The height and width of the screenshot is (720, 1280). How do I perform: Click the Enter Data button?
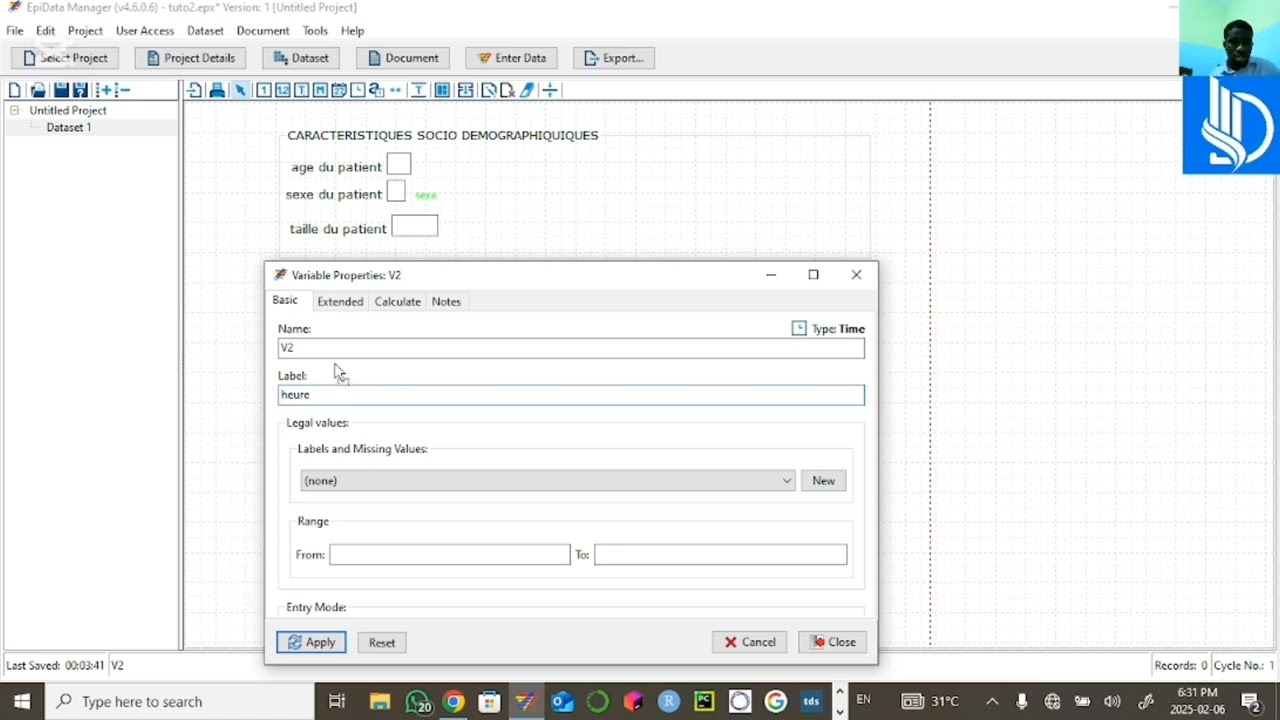pyautogui.click(x=512, y=58)
